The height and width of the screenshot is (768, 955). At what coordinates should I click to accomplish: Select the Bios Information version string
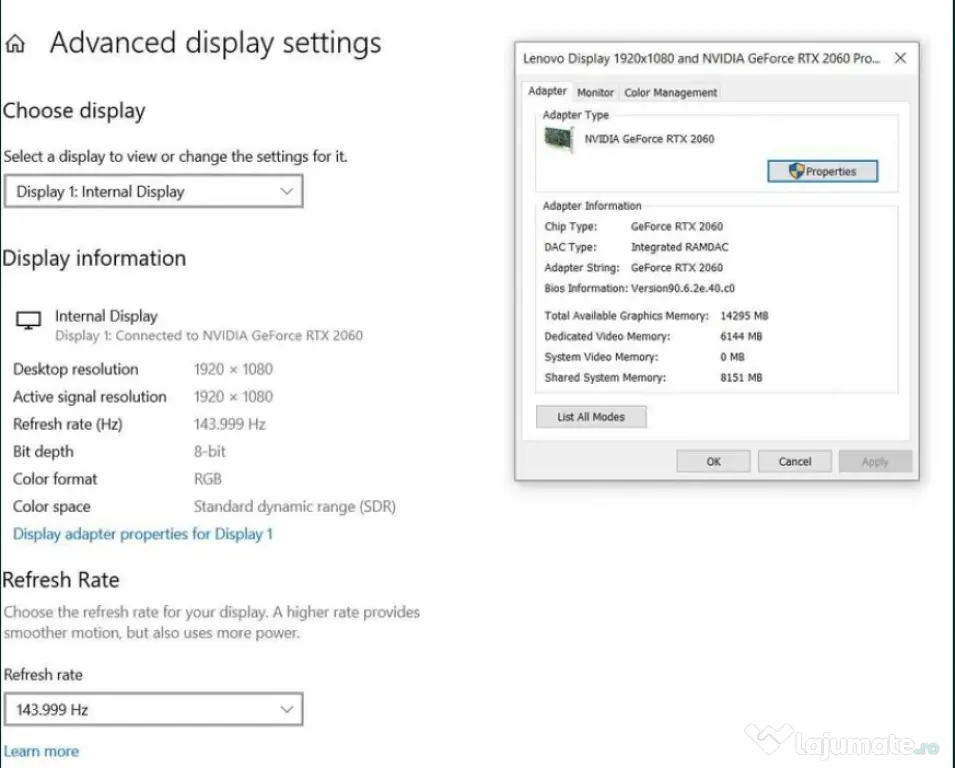683,288
